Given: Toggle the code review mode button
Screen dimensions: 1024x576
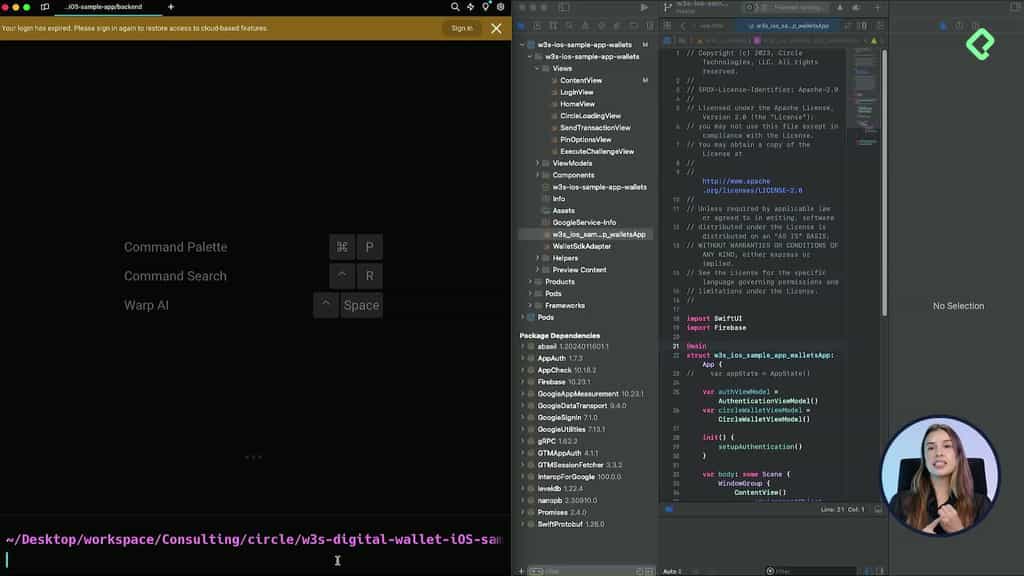Looking at the screenshot, I should coord(845,26).
